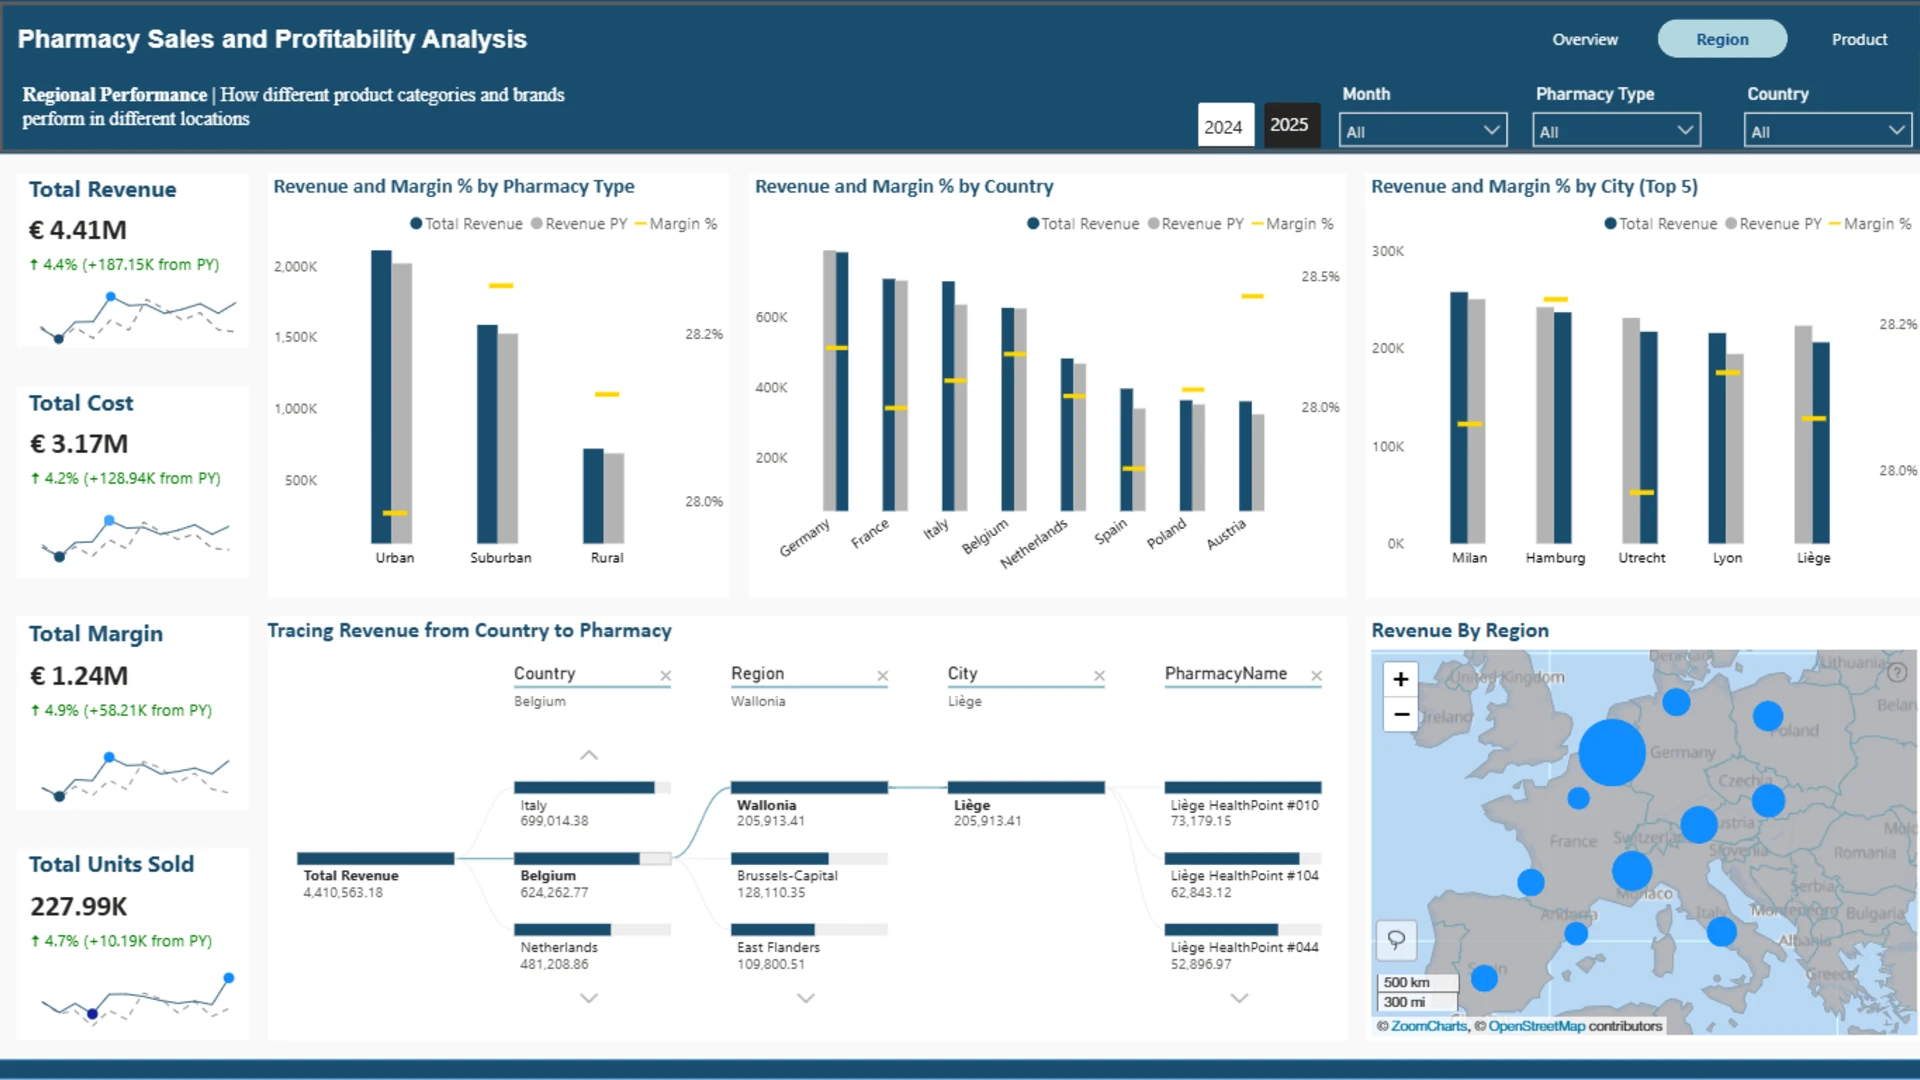Select the 2024 year toggle
The image size is (1920, 1080).
[1225, 126]
